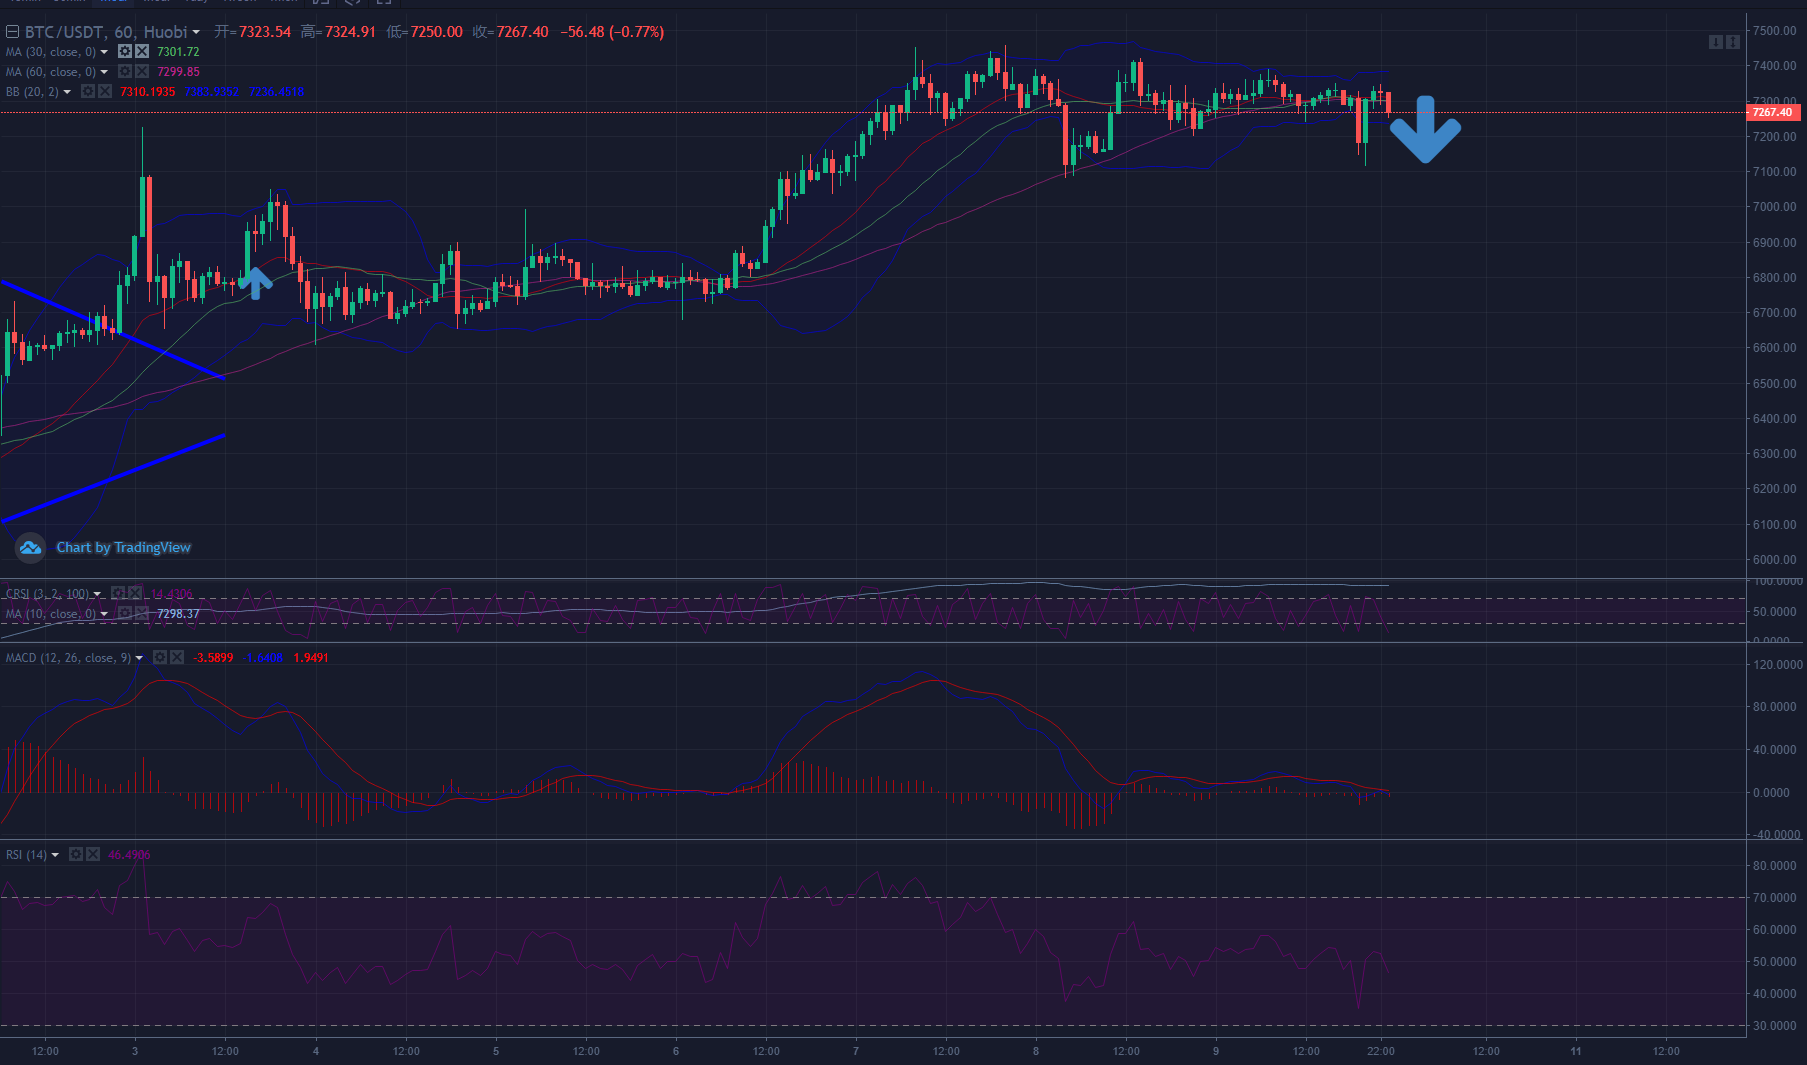
Task: Click the 22:00 time axis label
Action: 1381,1051
